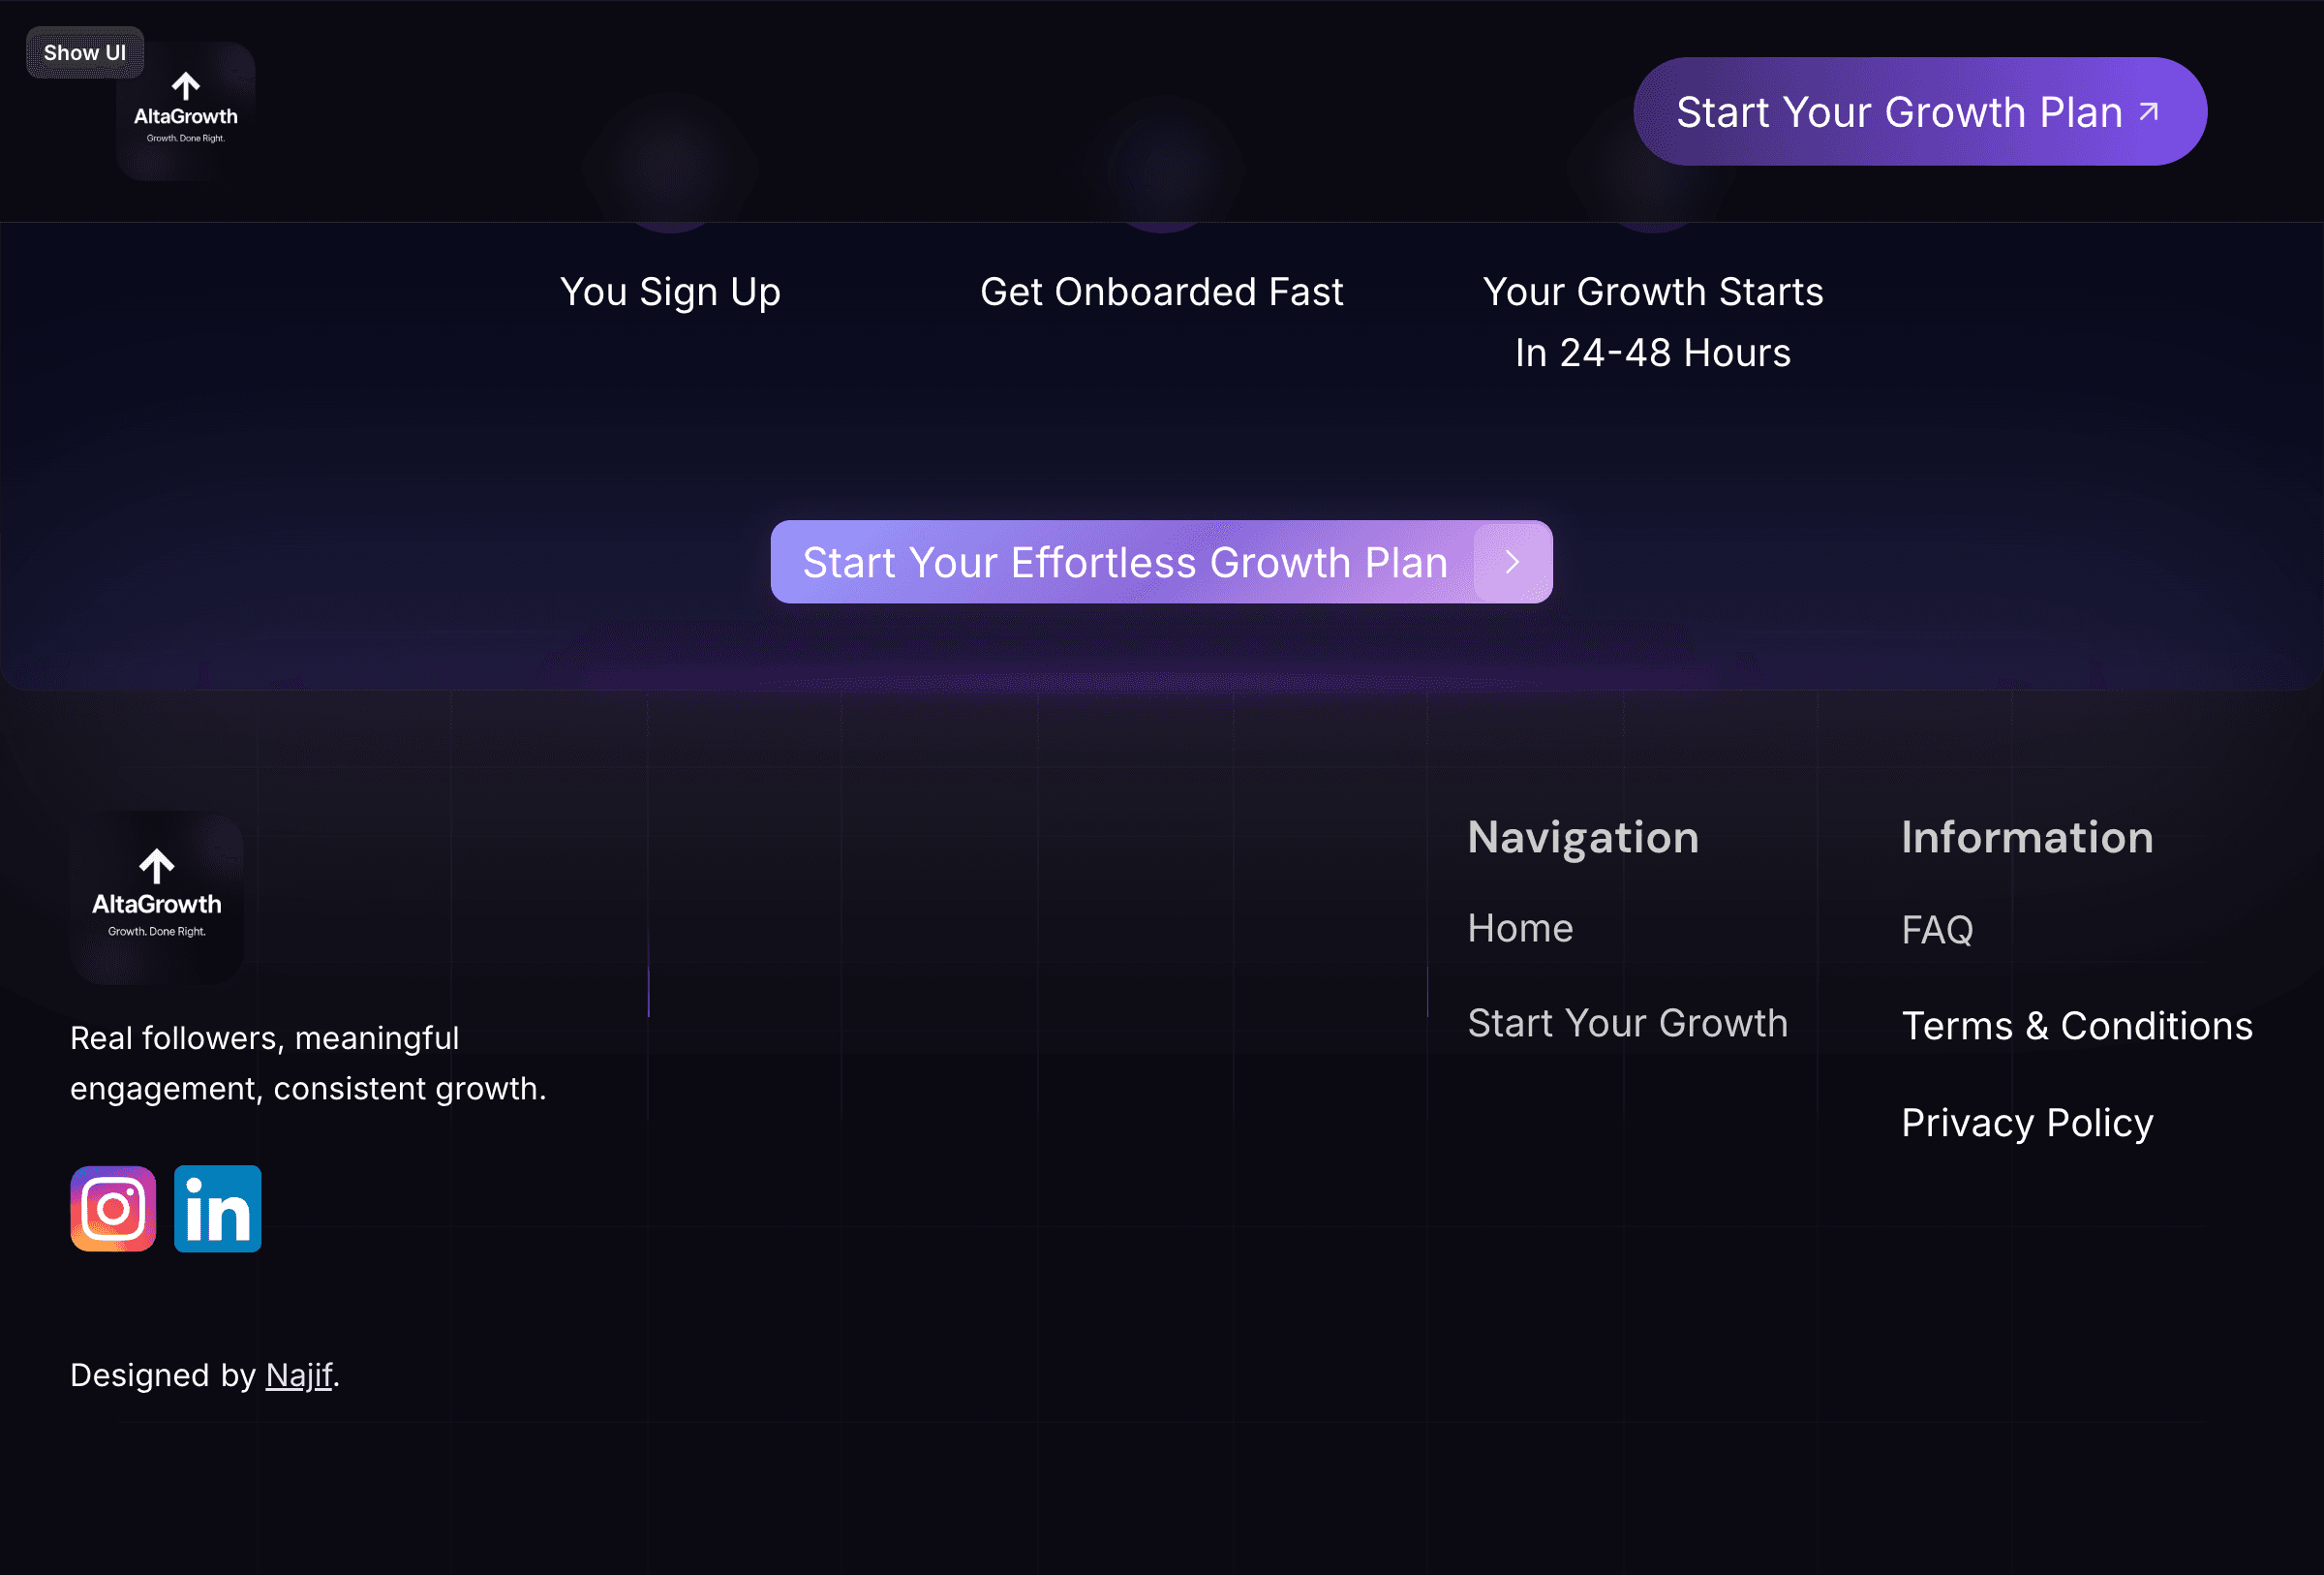Image resolution: width=2324 pixels, height=1575 pixels.
Task: Click the Start Your Growth Plan header button
Action: click(x=1900, y=112)
